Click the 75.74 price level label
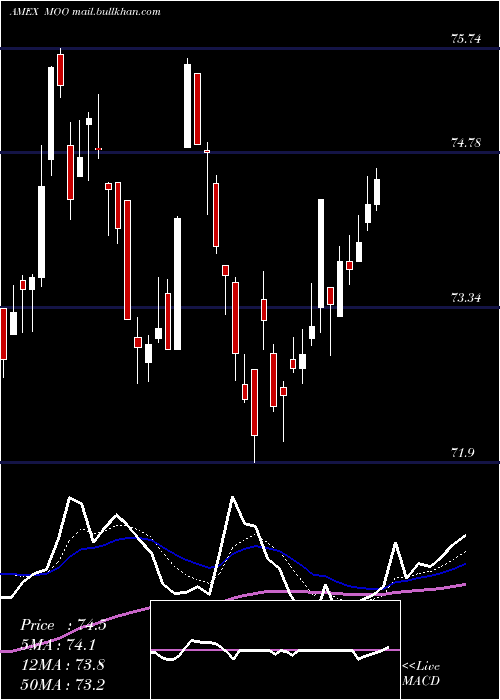This screenshot has width=500, height=700. coord(466,39)
